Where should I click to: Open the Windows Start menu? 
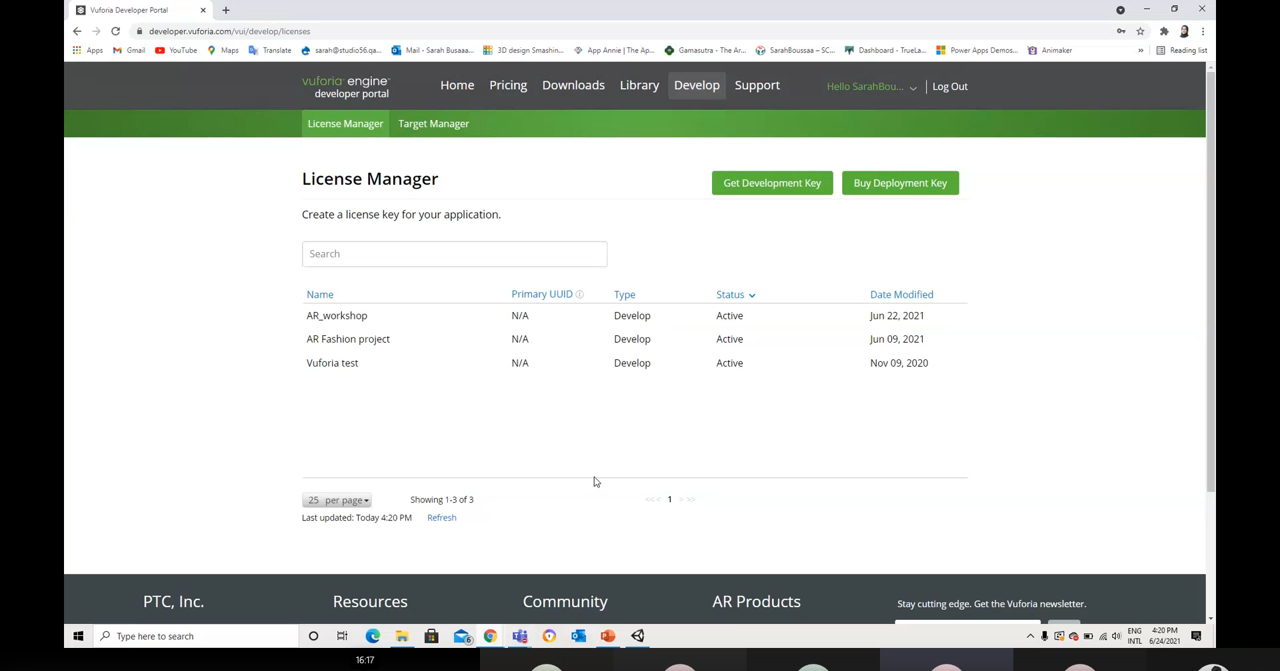(78, 636)
